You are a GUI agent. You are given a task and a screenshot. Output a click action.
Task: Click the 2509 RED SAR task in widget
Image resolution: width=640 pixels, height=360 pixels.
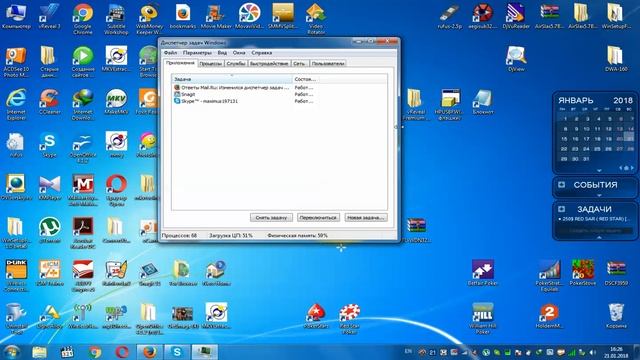click(593, 219)
